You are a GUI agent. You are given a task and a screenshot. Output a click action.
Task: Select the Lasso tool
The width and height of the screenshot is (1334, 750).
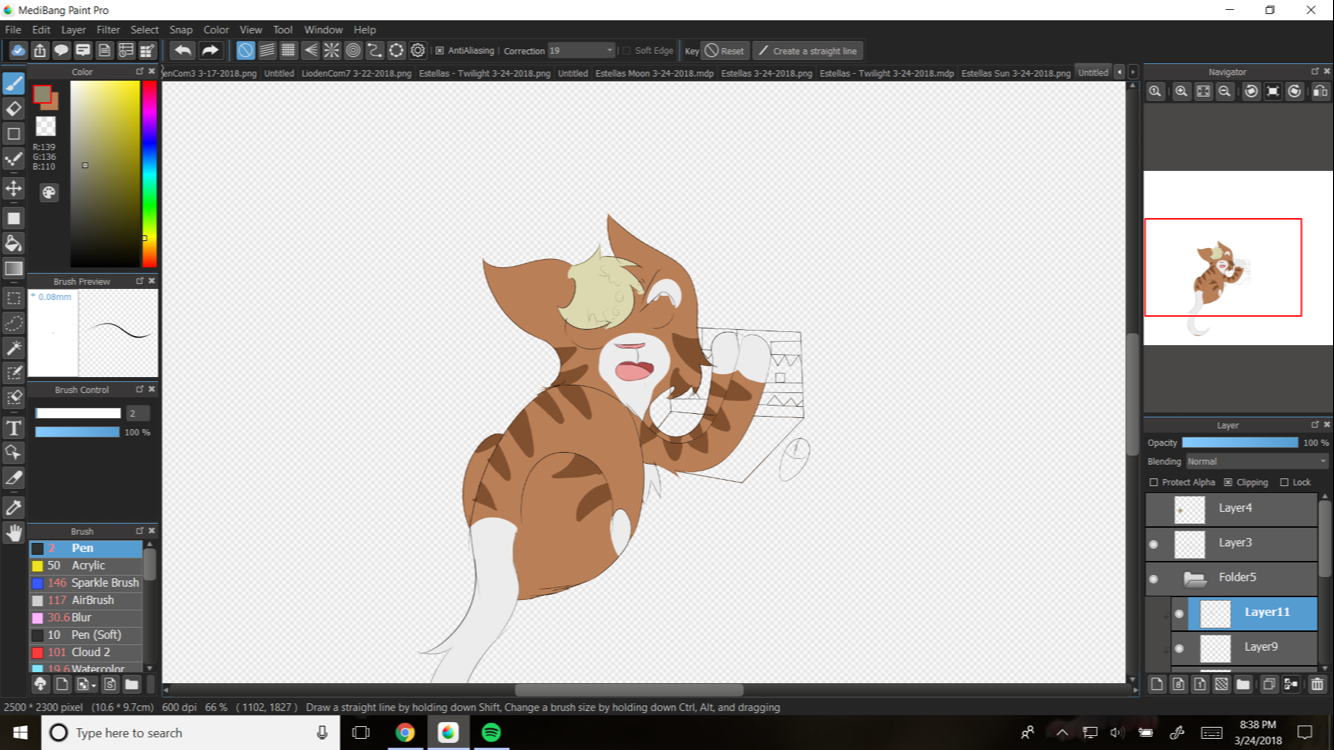click(x=14, y=323)
